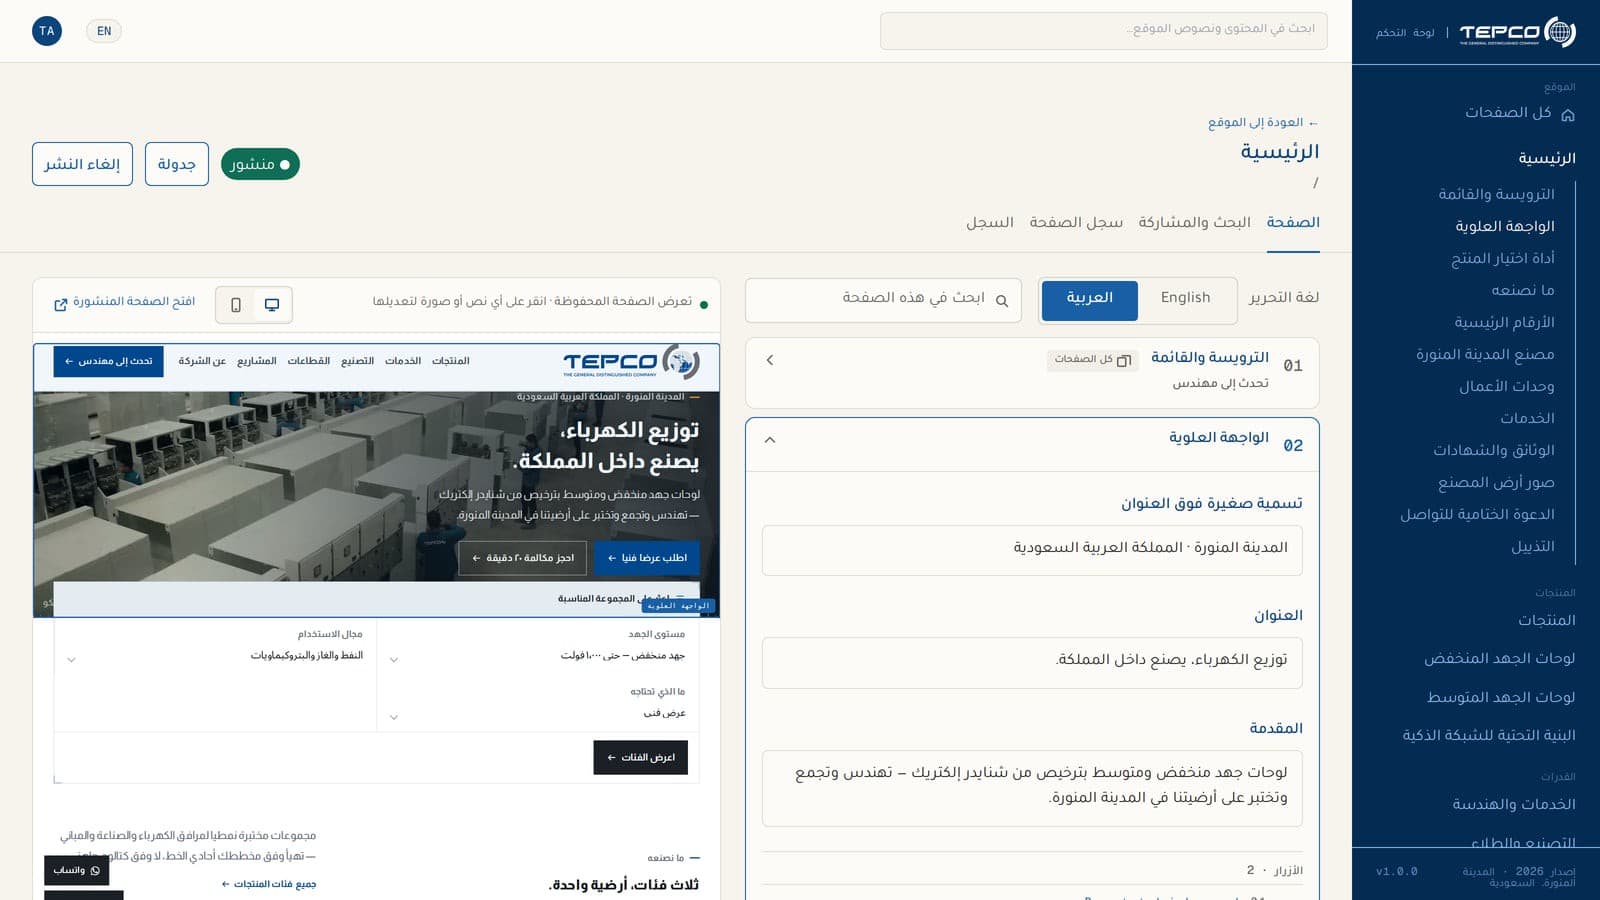The image size is (1600, 900).
Task: Open the TA user avatar
Action: (x=47, y=31)
